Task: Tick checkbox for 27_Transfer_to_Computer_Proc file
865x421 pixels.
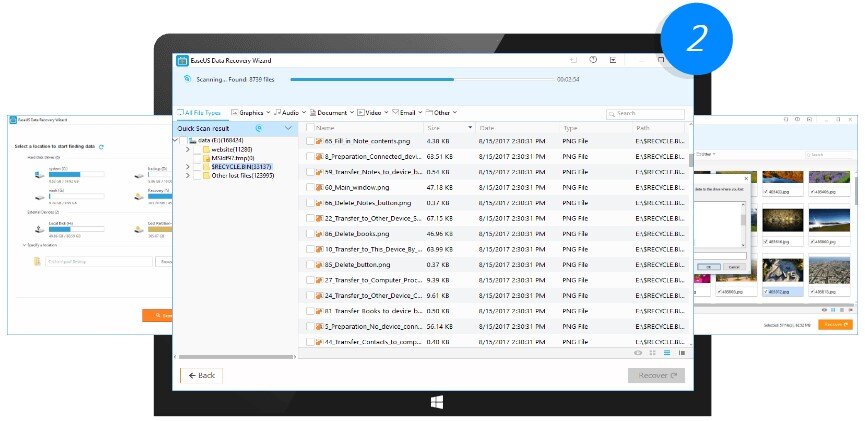Action: click(x=310, y=280)
